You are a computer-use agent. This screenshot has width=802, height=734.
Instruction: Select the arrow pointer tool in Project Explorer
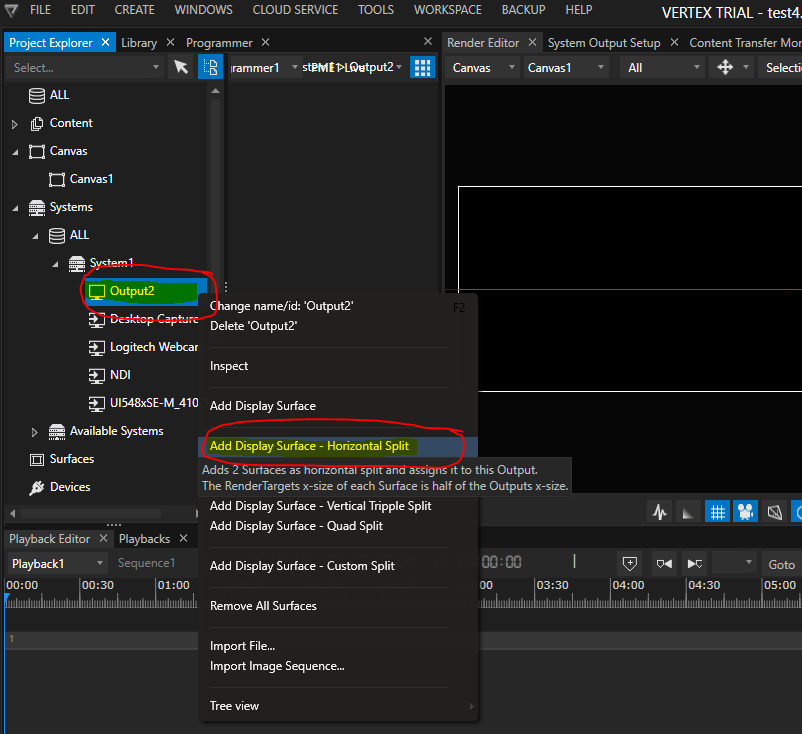[181, 67]
